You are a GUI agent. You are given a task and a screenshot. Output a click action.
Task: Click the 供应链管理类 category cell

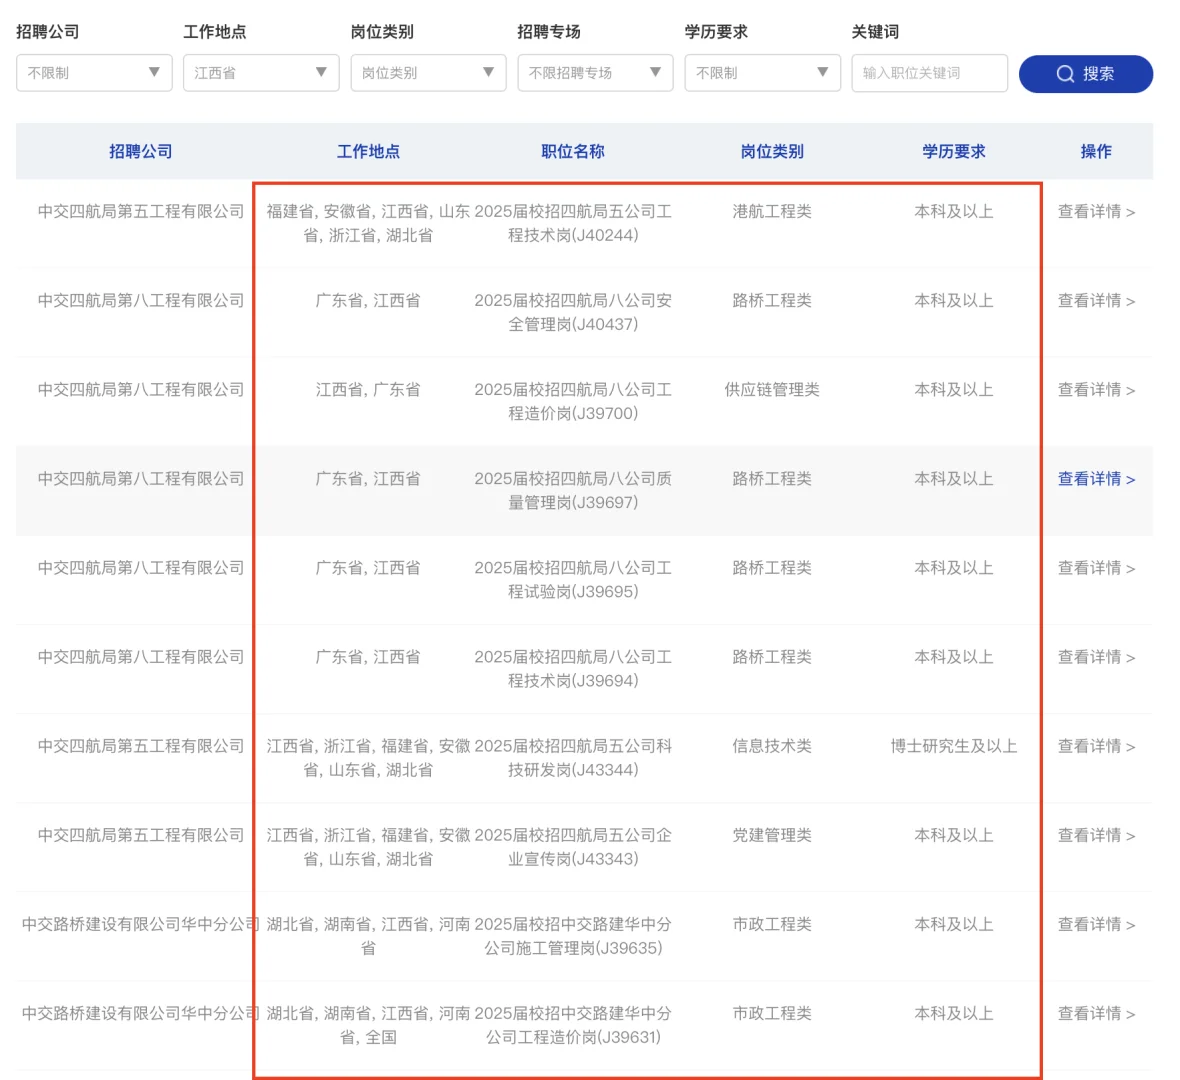coord(772,390)
